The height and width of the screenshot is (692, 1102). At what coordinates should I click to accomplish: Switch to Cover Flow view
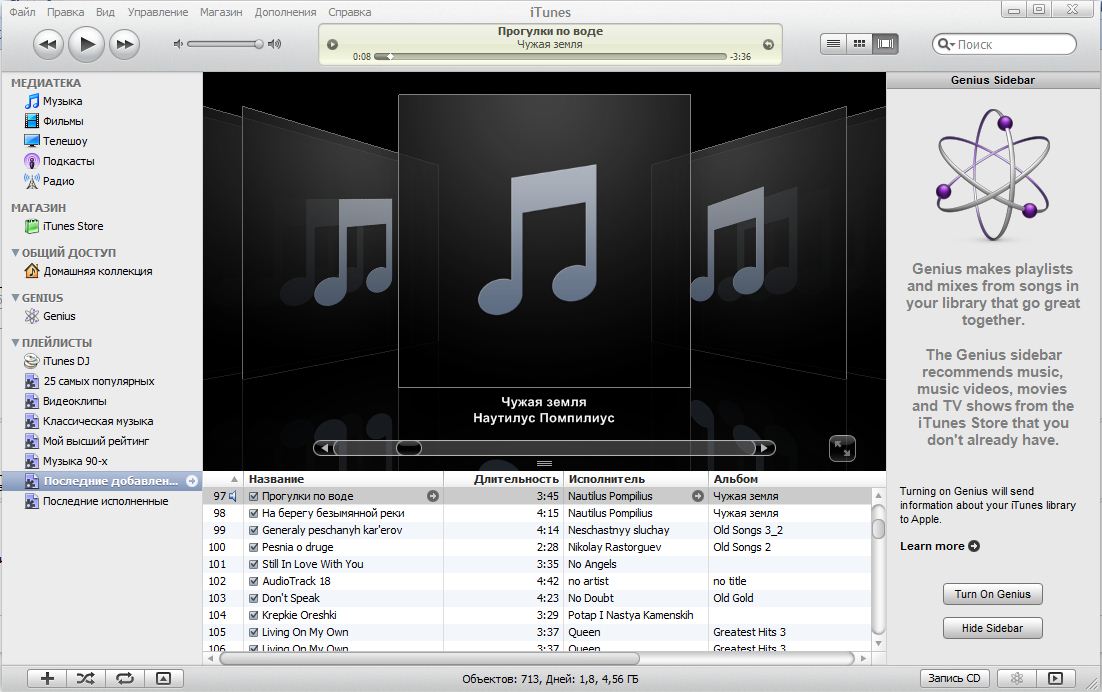pos(885,44)
